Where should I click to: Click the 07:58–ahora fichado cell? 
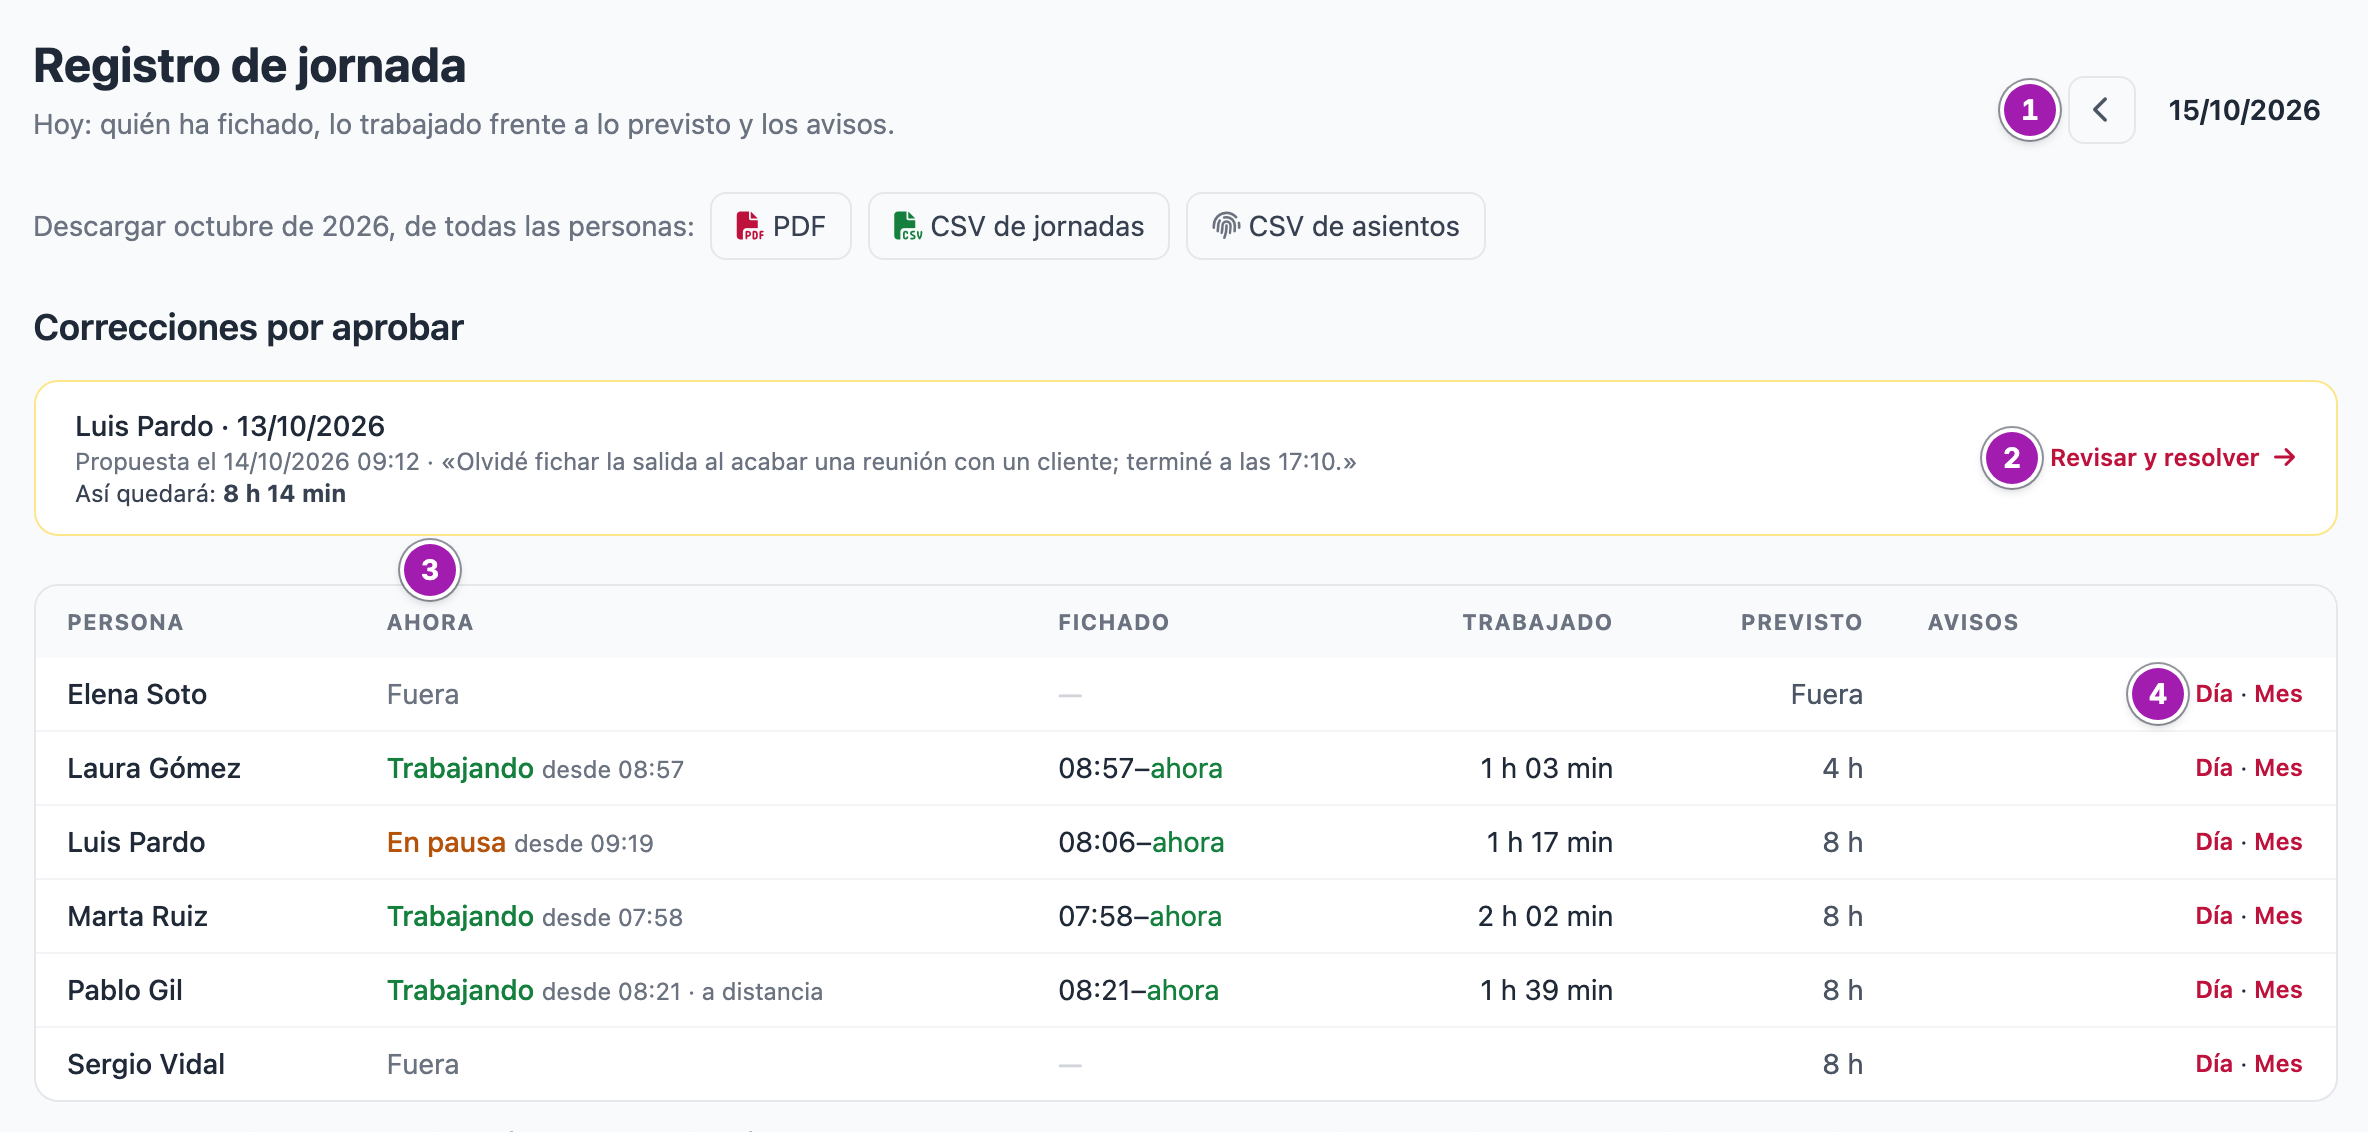(x=1140, y=916)
